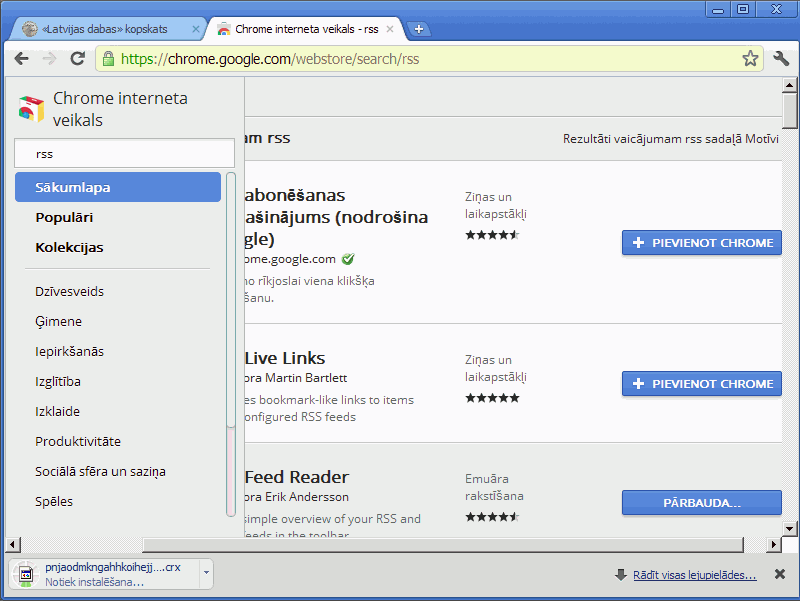This screenshot has height=601, width=800.
Task: Click the vertical page scrollbar thumb
Action: [x=789, y=111]
